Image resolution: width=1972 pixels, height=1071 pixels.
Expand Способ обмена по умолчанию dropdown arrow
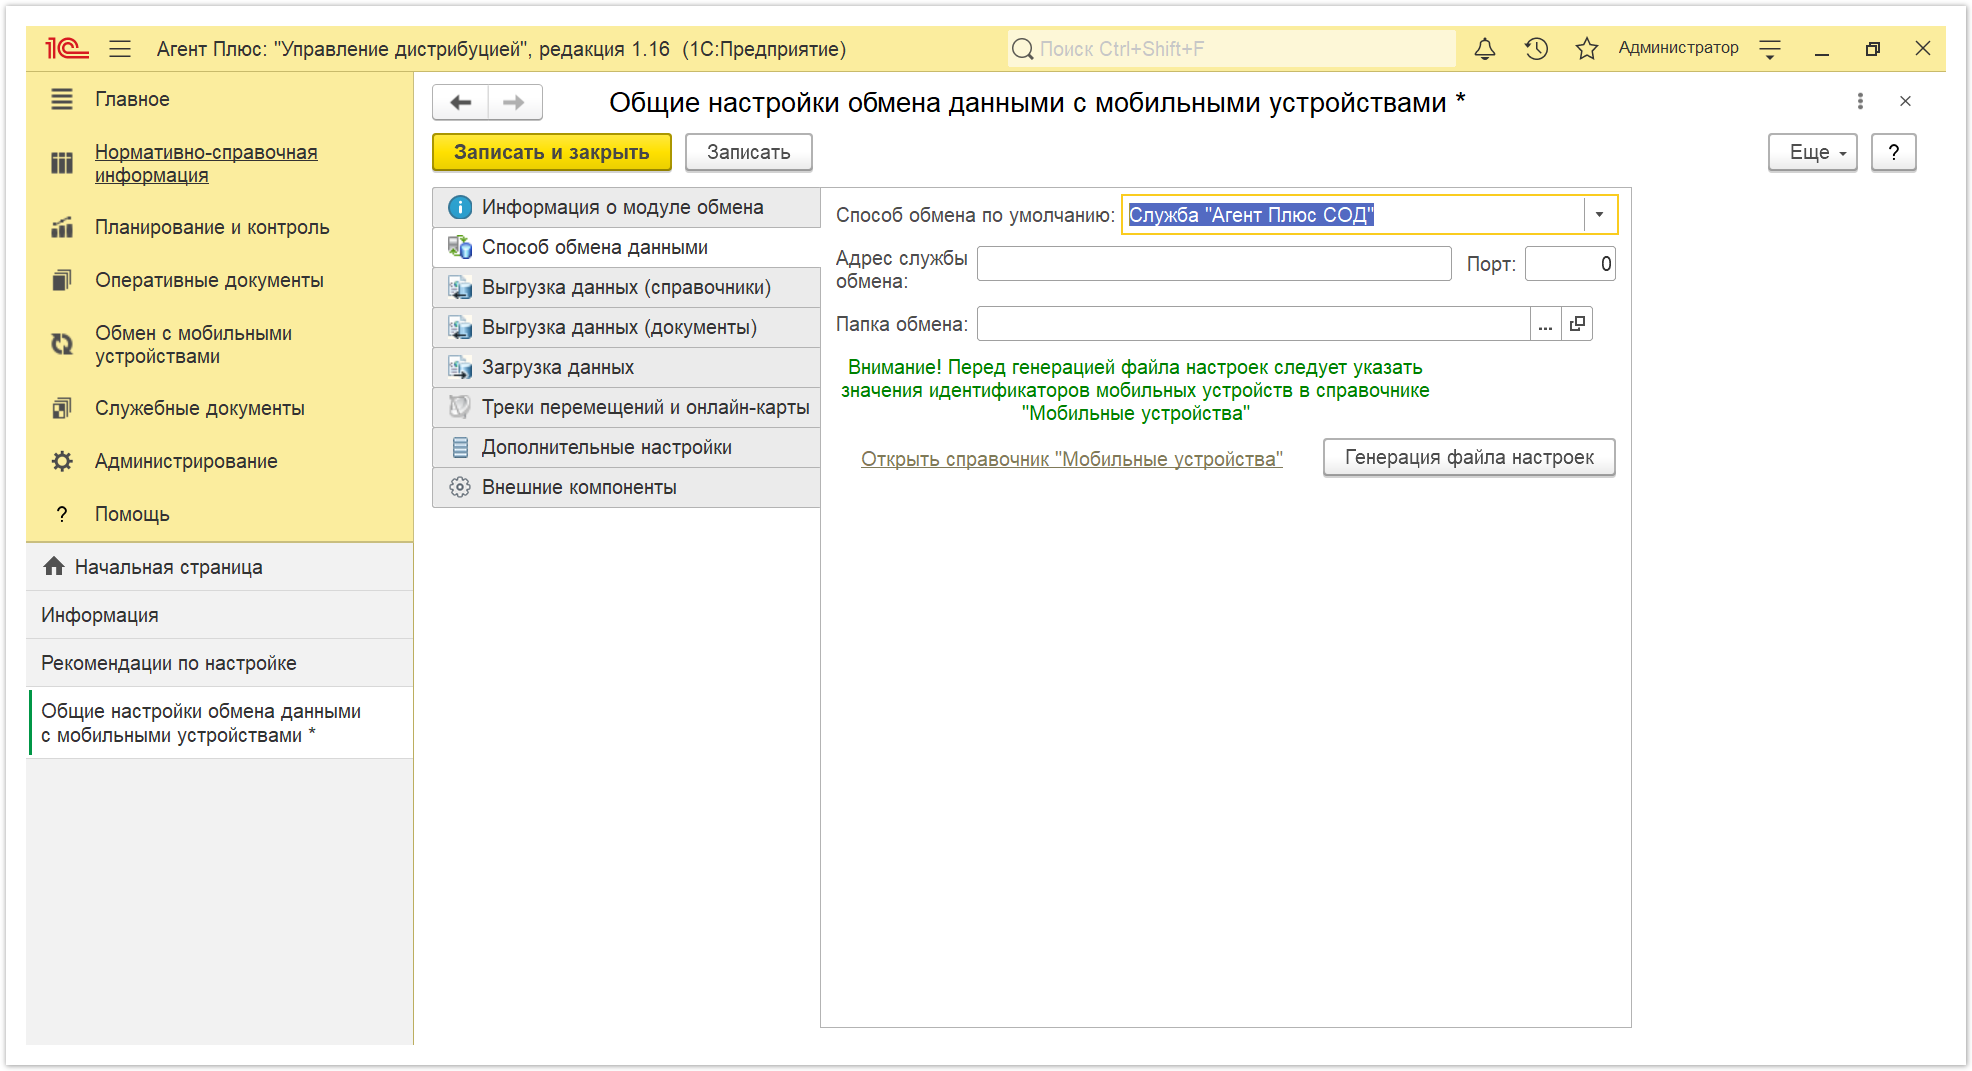(x=1599, y=214)
